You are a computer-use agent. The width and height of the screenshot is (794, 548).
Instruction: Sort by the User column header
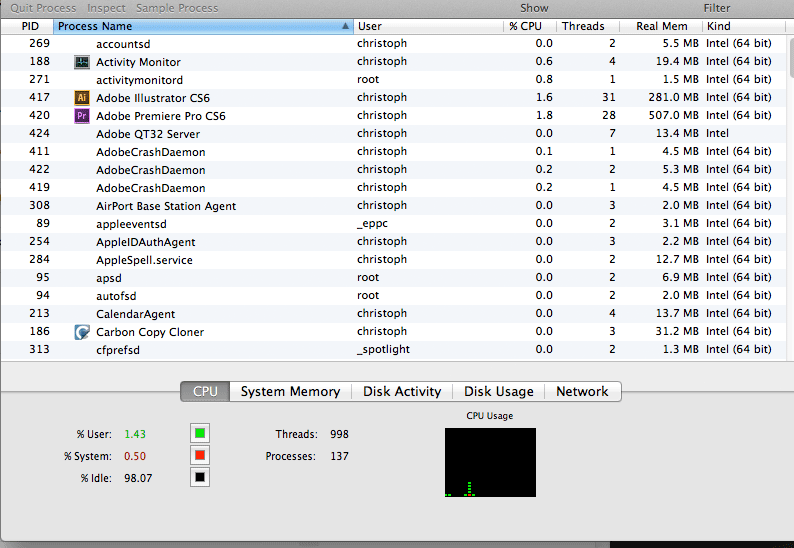pyautogui.click(x=428, y=26)
